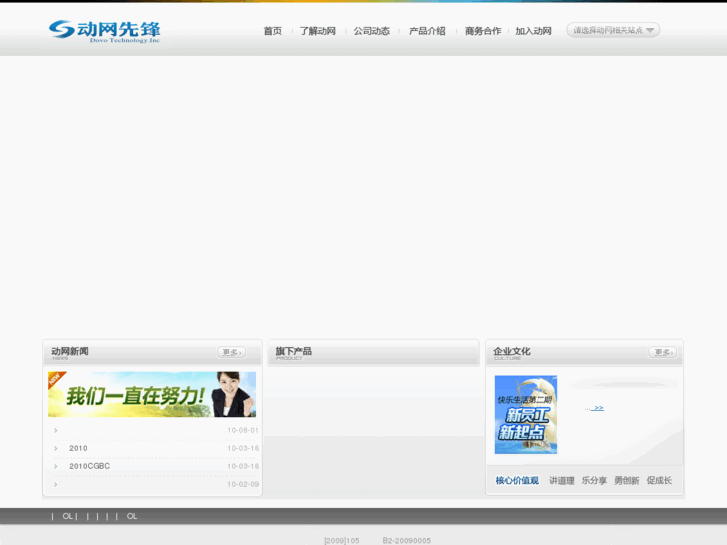Select the 核心价值观 tab
The width and height of the screenshot is (727, 545).
click(517, 481)
